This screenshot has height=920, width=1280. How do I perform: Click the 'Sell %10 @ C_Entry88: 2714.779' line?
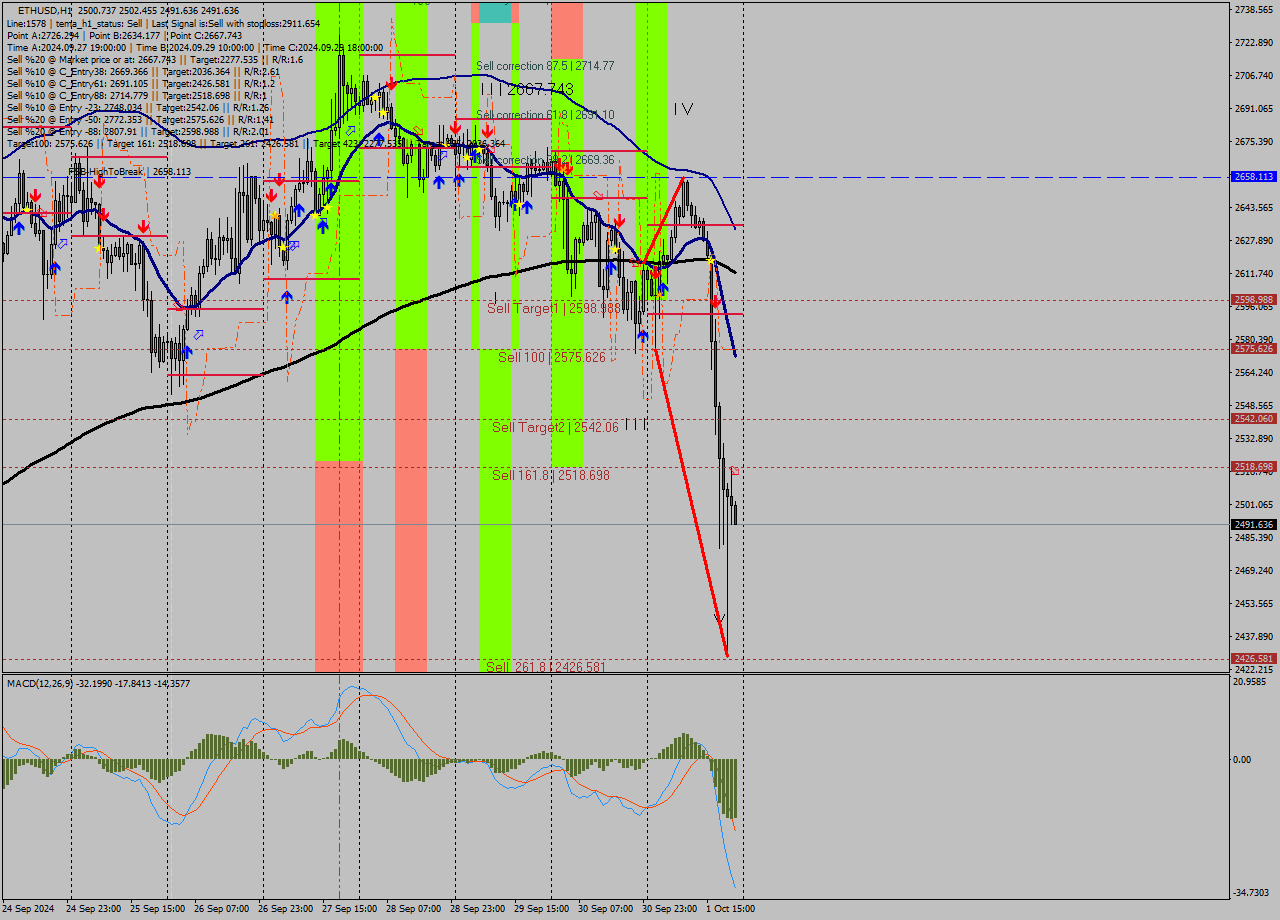point(136,95)
